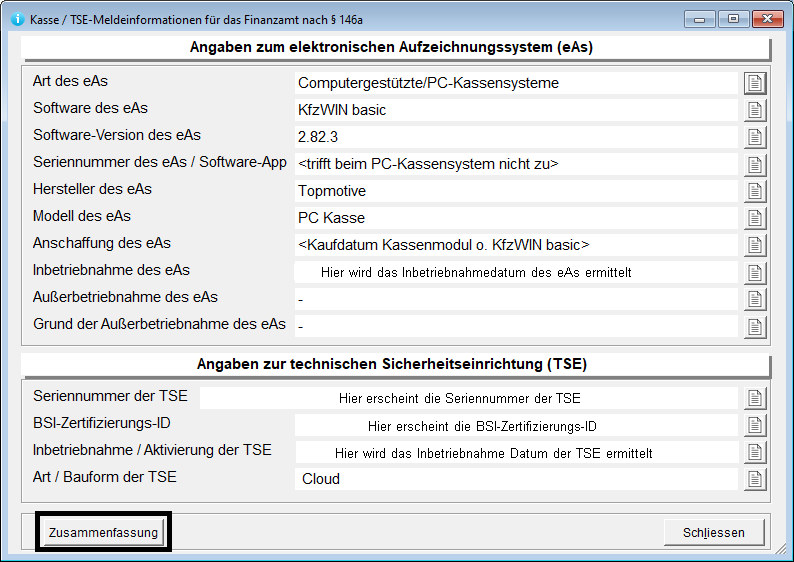Click the 'Inbetriebnahme des eAs' label

click(111, 270)
